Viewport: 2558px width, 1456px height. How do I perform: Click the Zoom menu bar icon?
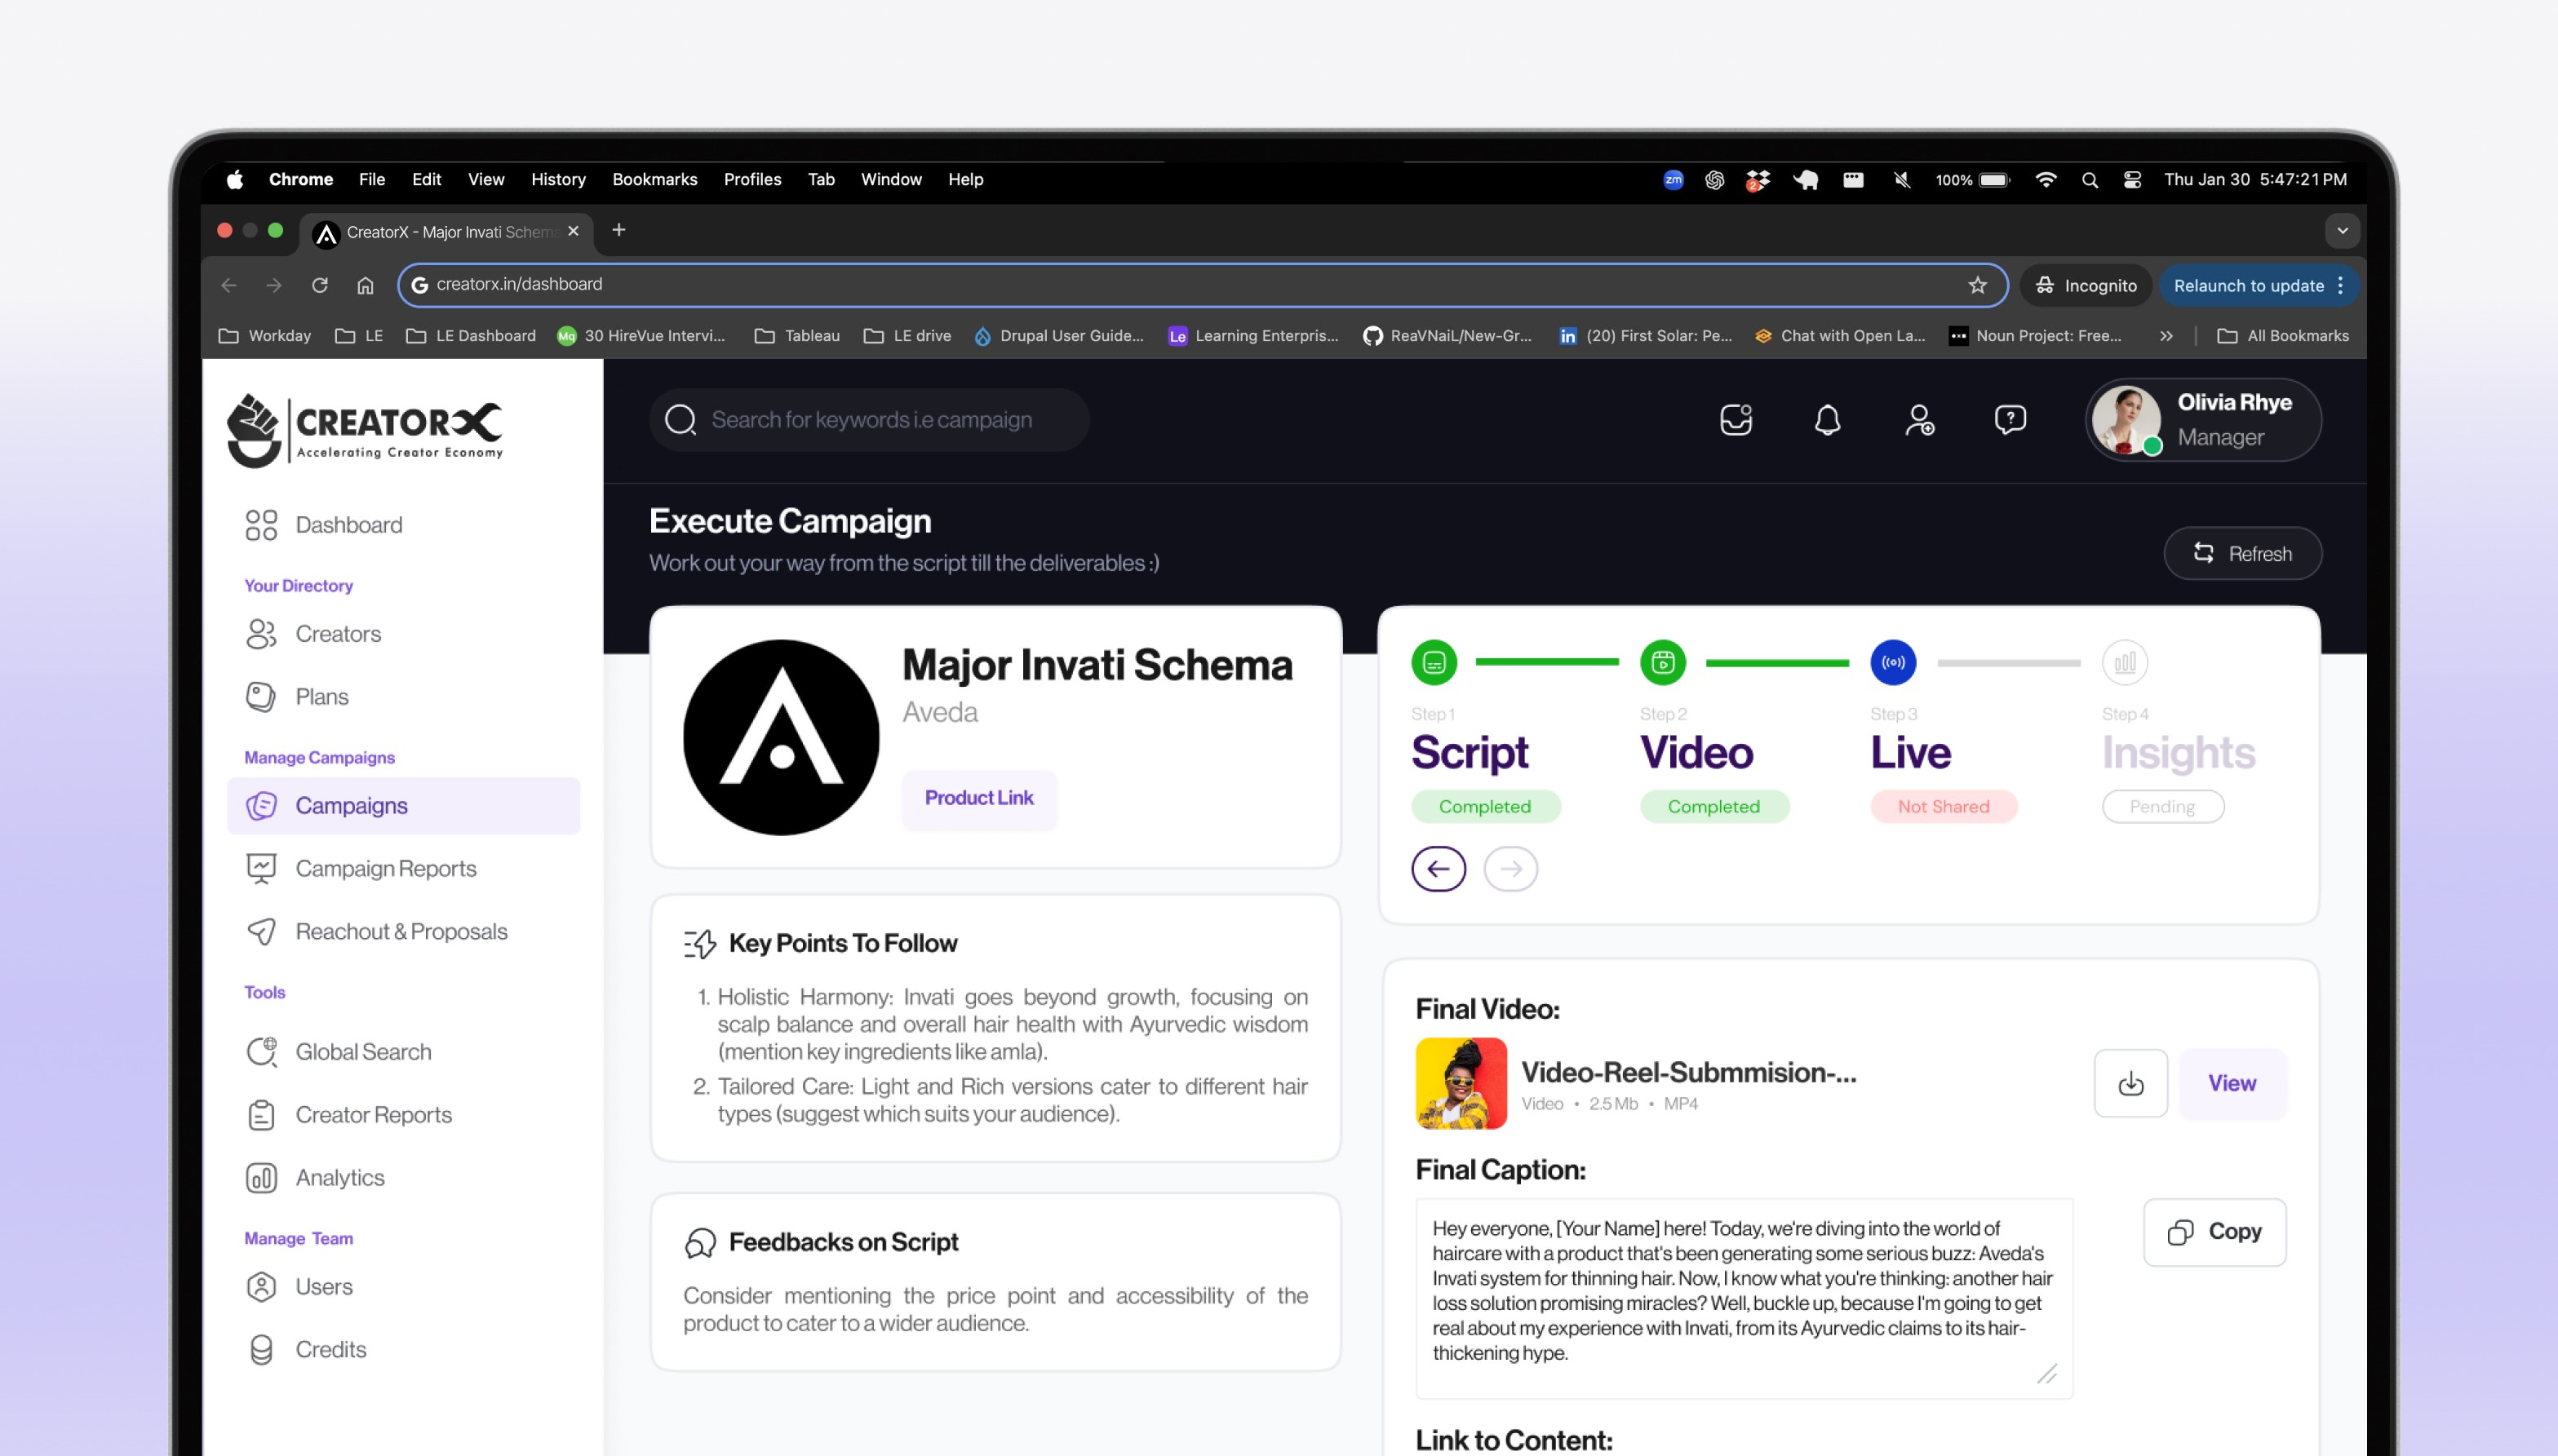(1673, 180)
